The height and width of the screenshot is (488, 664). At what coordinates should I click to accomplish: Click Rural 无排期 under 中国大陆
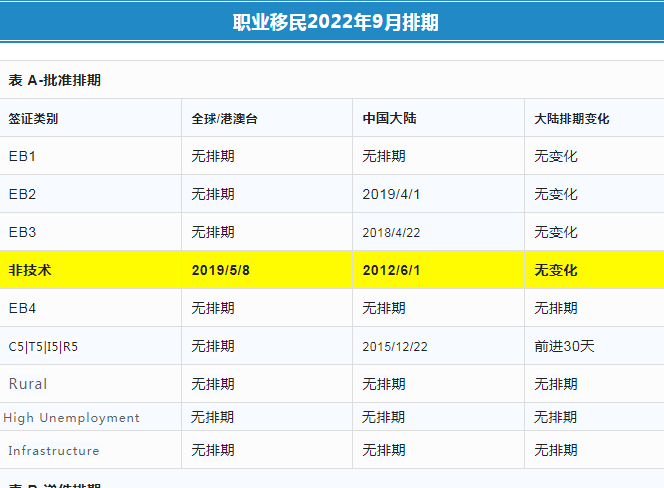pyautogui.click(x=384, y=384)
